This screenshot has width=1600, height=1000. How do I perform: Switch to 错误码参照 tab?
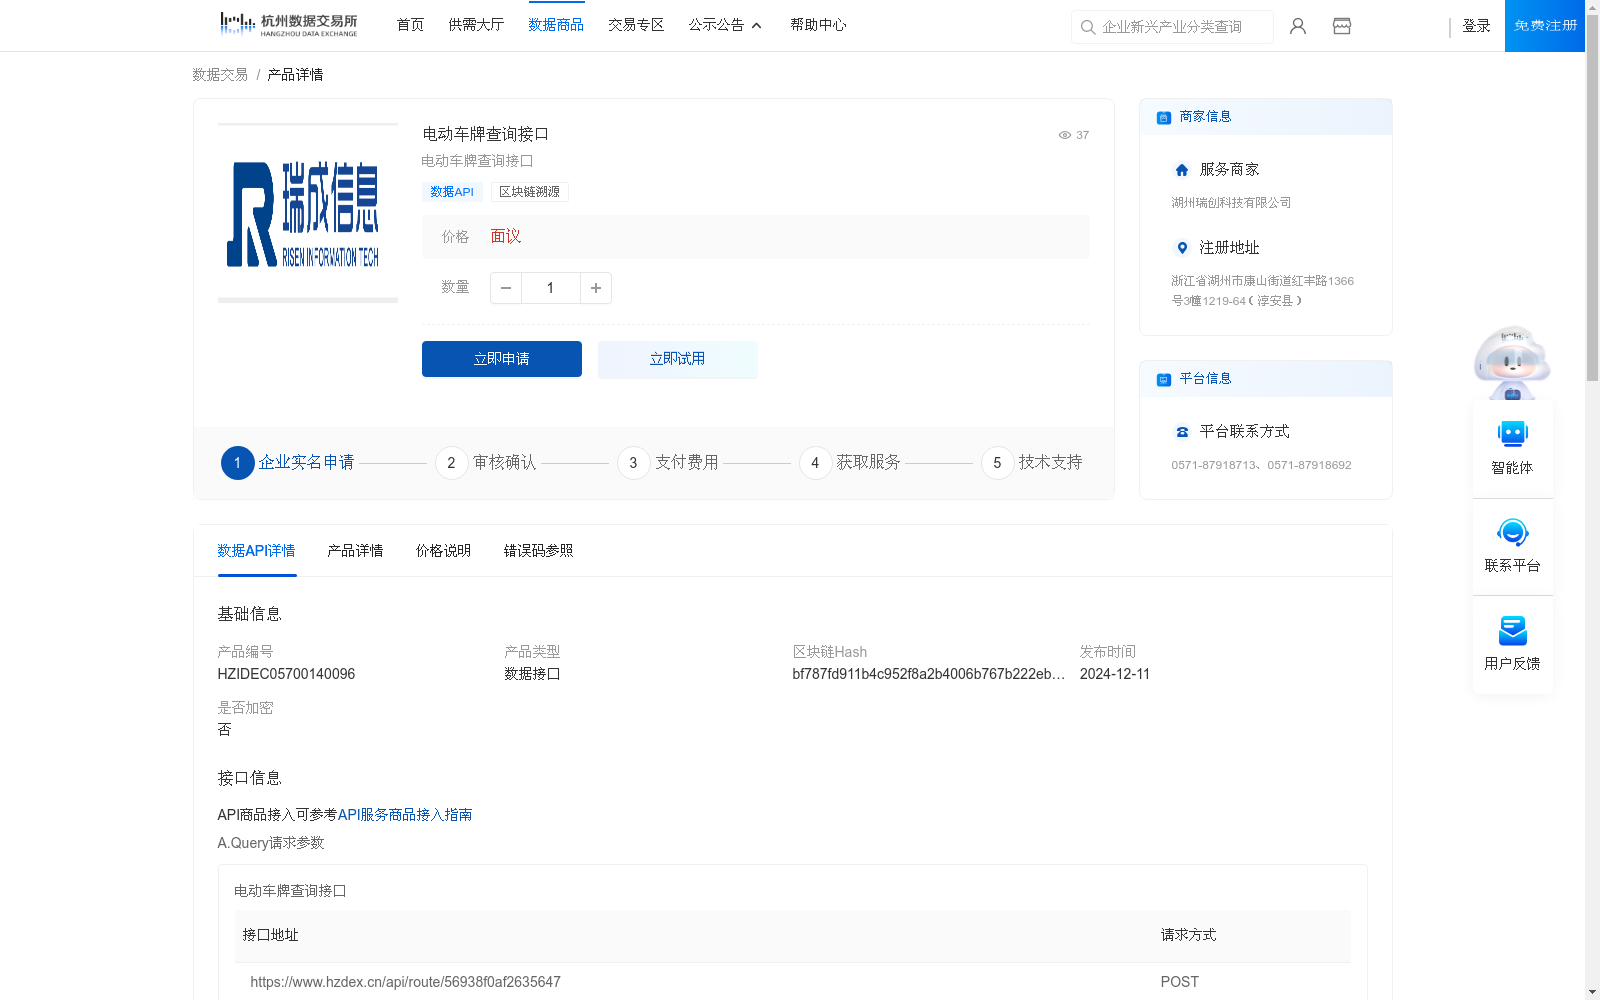click(538, 551)
